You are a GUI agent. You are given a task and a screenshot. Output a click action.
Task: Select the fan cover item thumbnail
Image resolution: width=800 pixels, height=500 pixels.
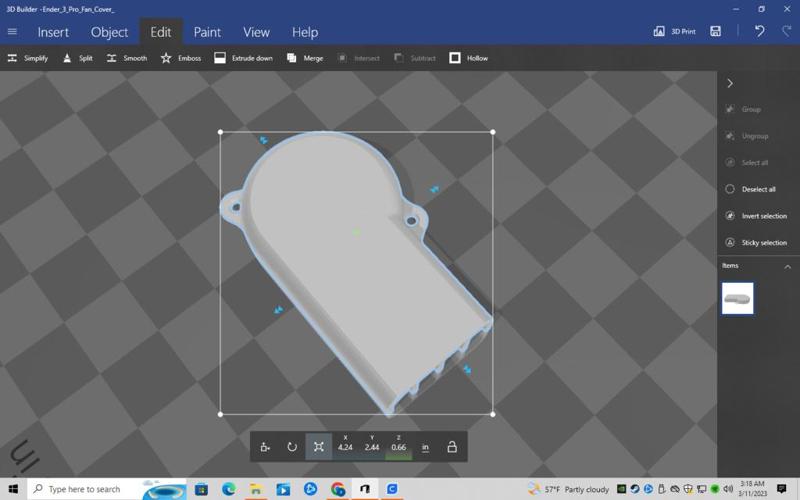[737, 298]
